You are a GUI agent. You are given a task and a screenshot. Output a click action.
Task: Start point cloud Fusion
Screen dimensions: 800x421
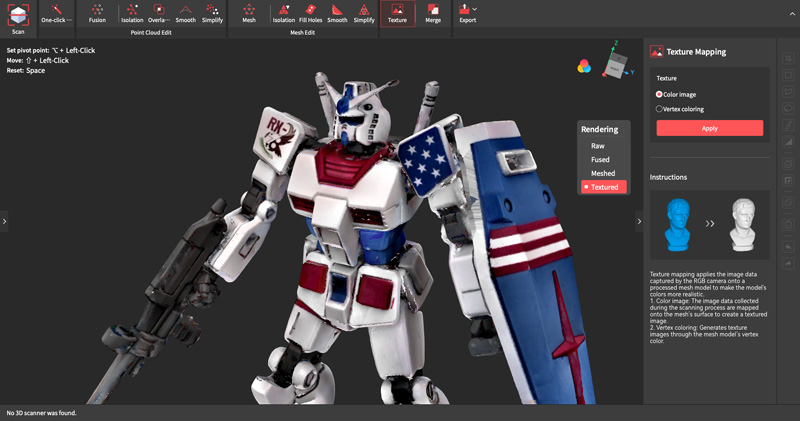97,14
